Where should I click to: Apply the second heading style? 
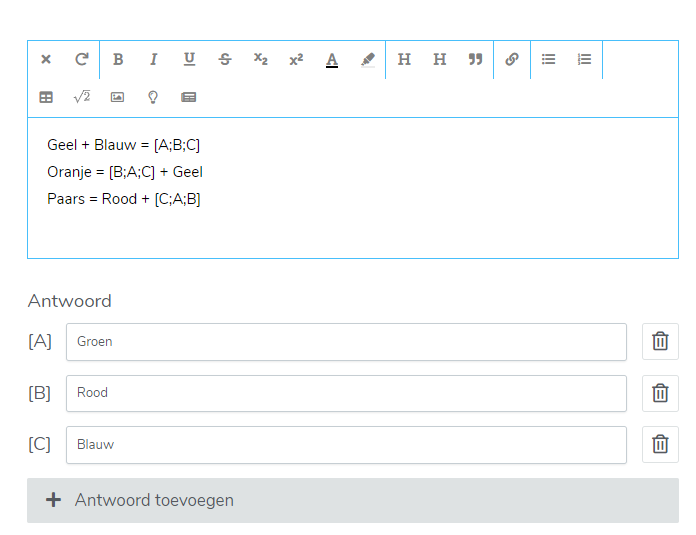(439, 59)
